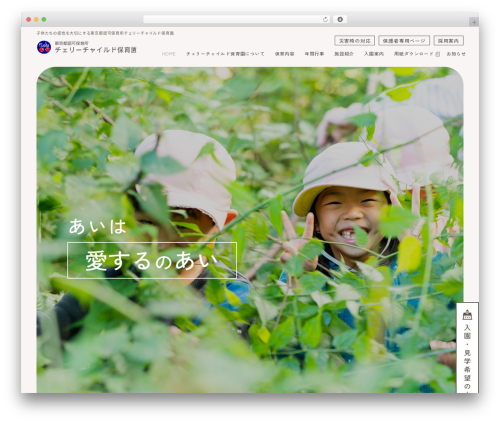The image size is (500, 423).
Task: Click the building icon in the side tab
Action: (x=467, y=315)
